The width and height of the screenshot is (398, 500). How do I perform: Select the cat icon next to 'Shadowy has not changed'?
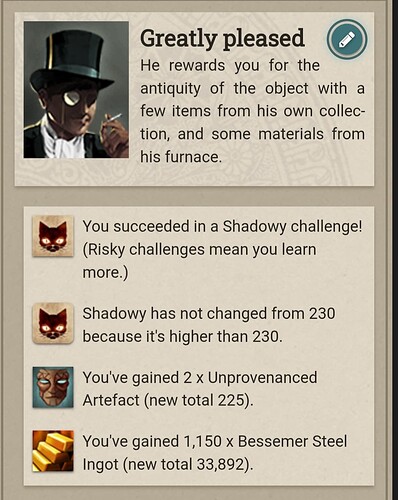(53, 323)
